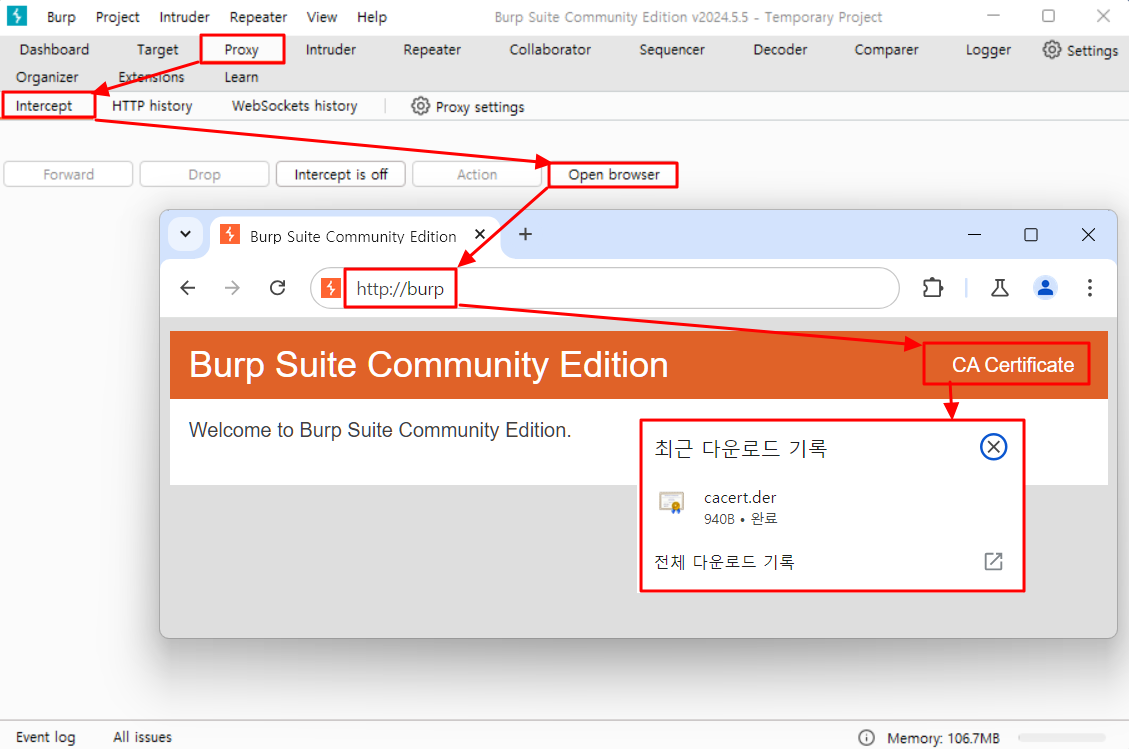Click the Burp site icon in address bar
This screenshot has width=1129, height=749.
click(330, 288)
